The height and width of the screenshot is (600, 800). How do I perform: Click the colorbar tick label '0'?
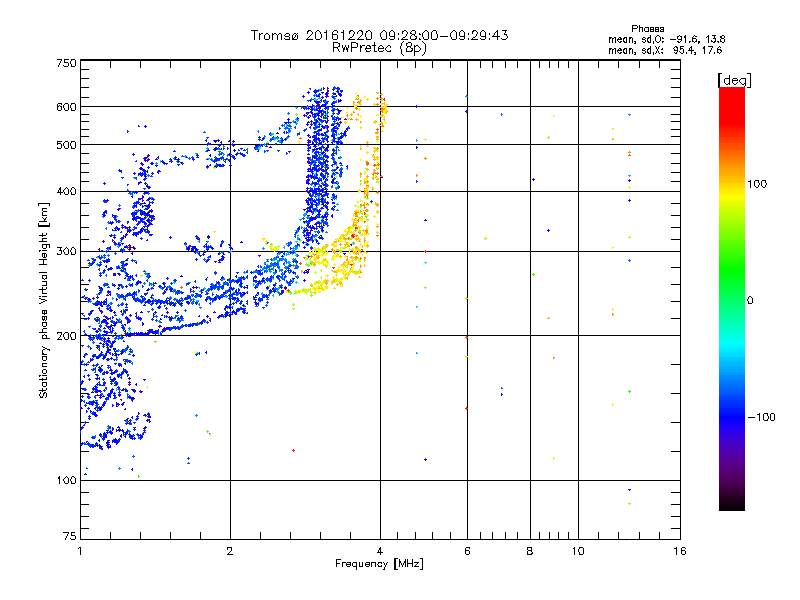click(x=750, y=300)
